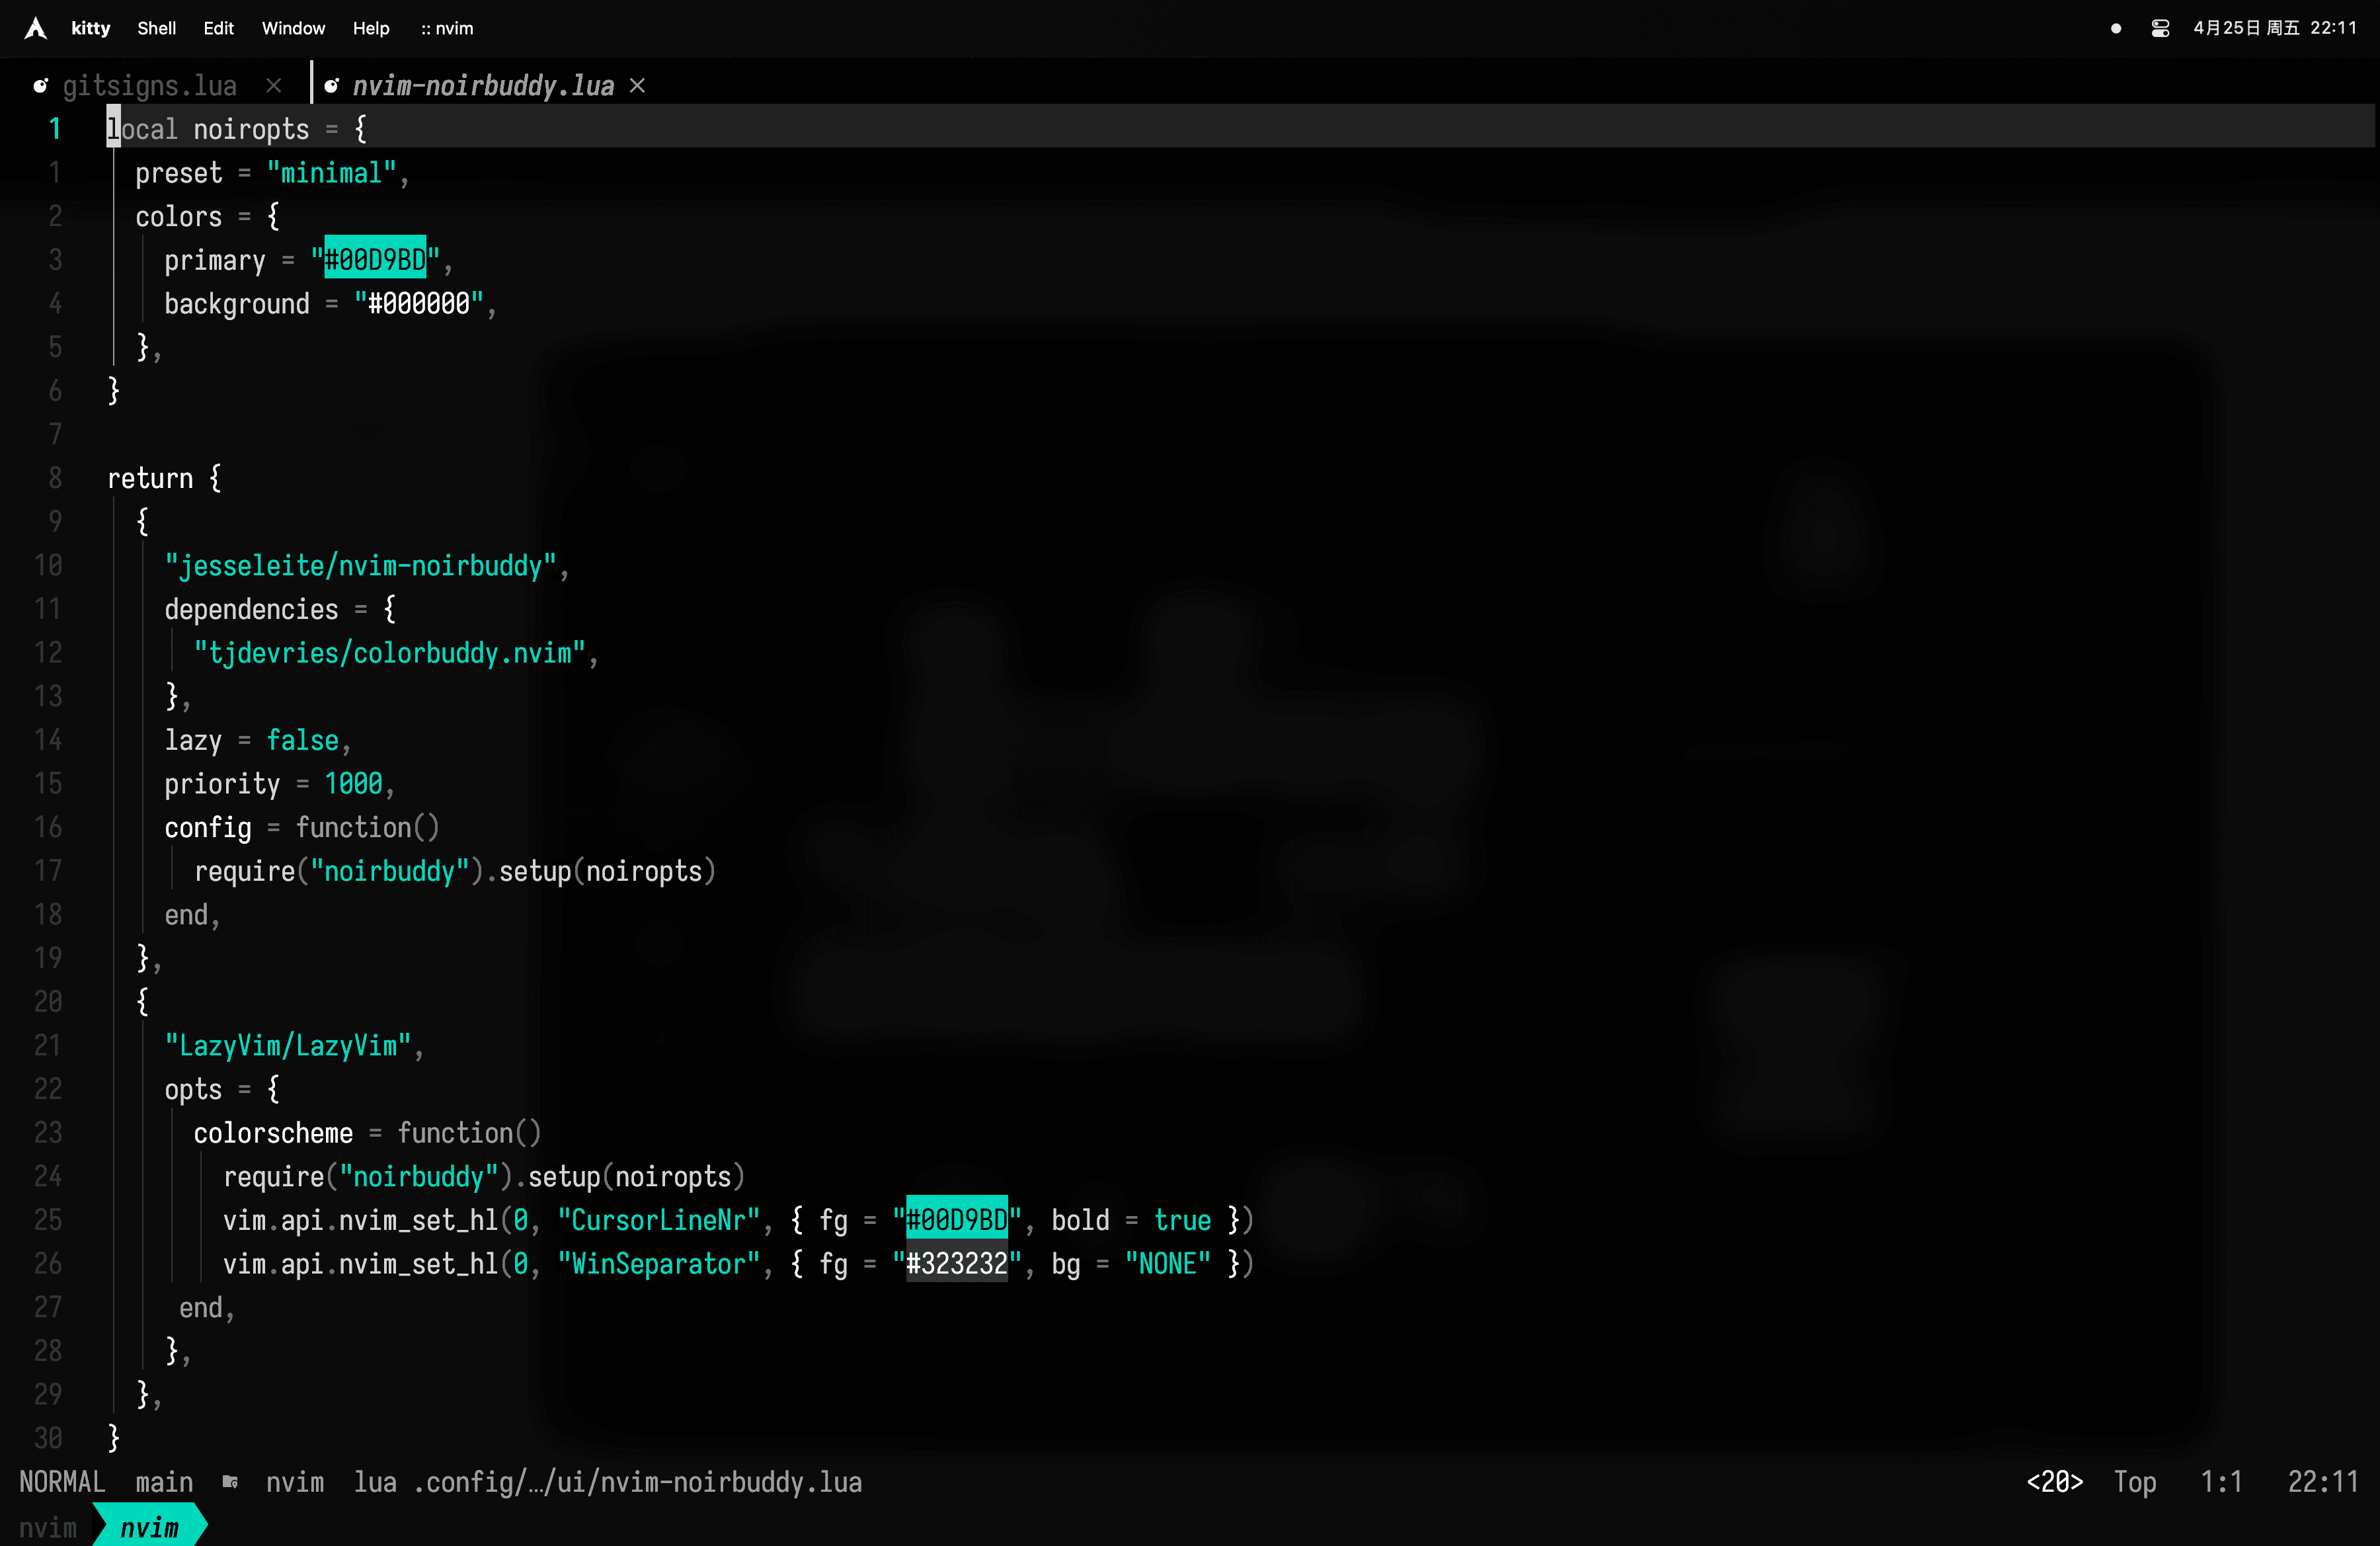The width and height of the screenshot is (2380, 1546).
Task: Open the Window menu
Action: 293,28
